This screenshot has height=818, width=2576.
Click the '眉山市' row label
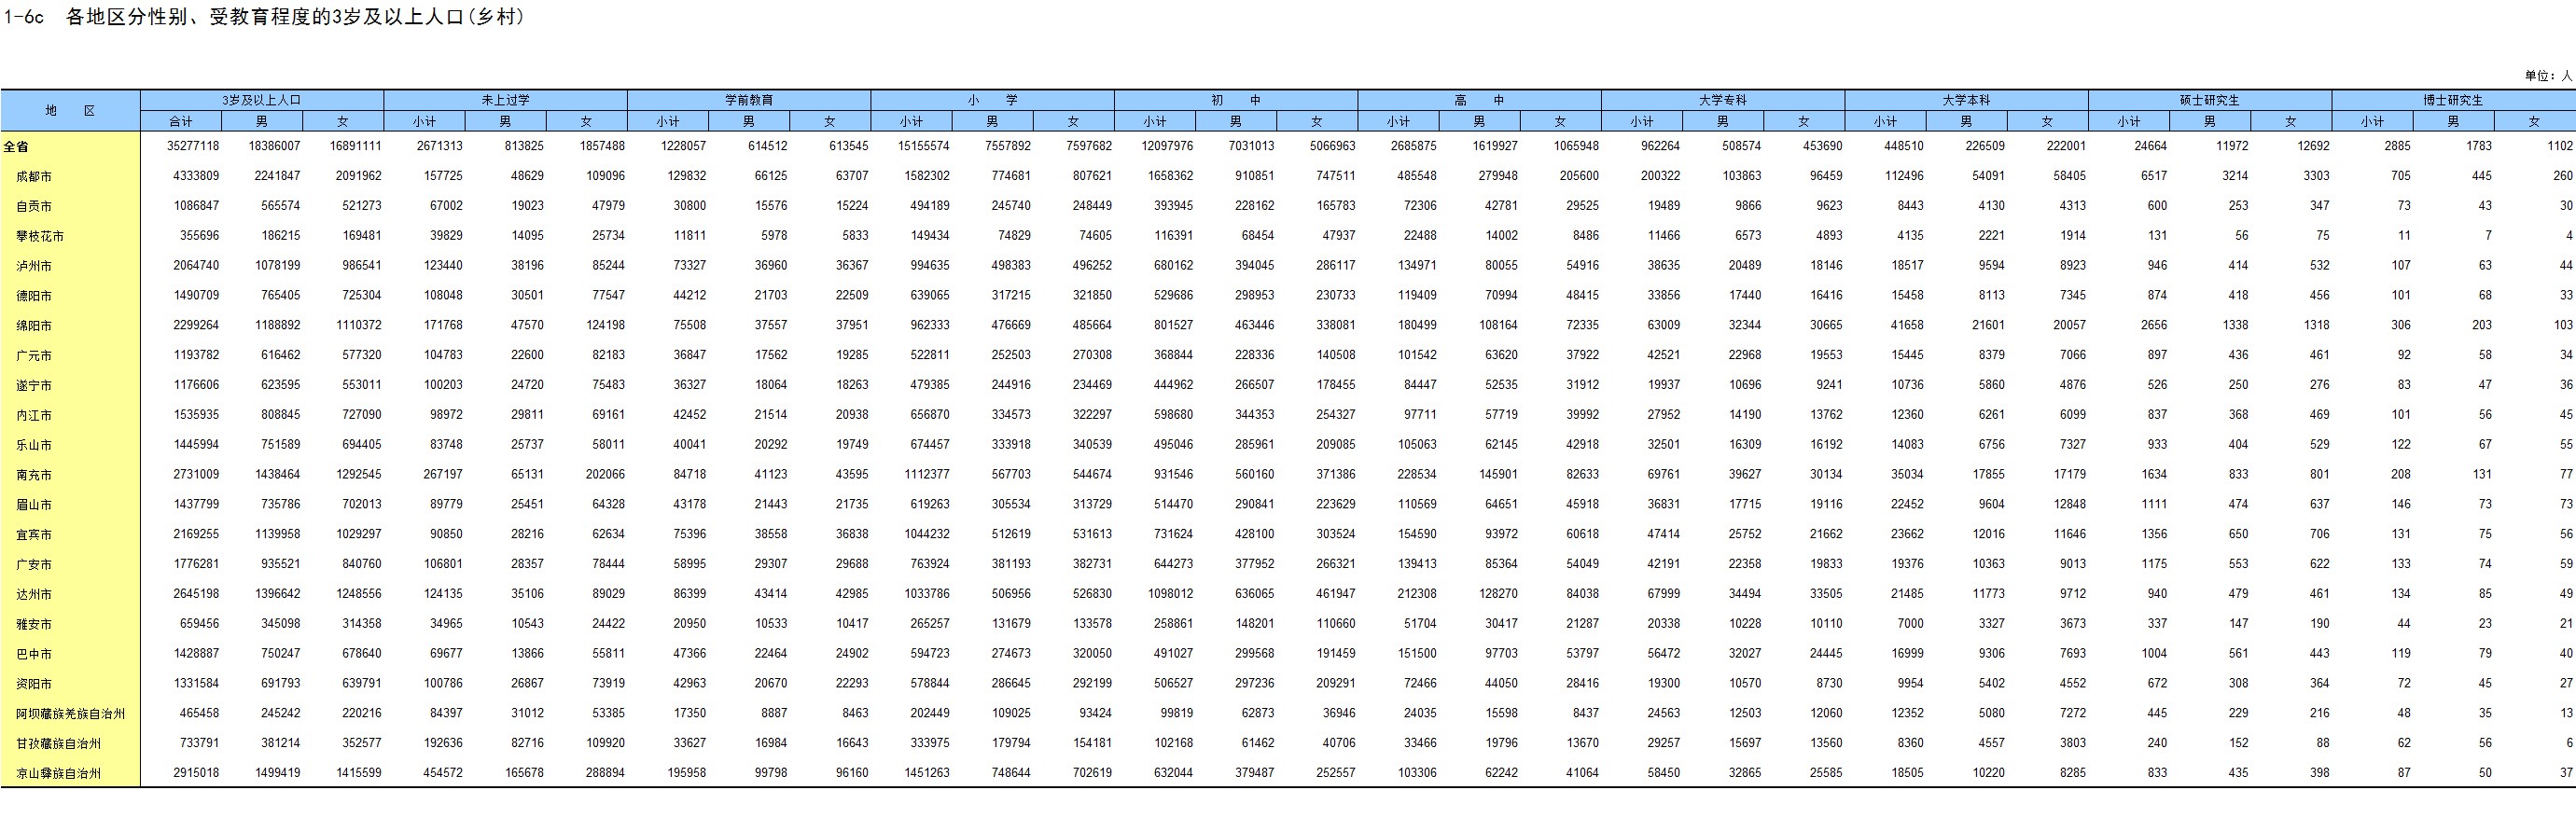point(34,505)
